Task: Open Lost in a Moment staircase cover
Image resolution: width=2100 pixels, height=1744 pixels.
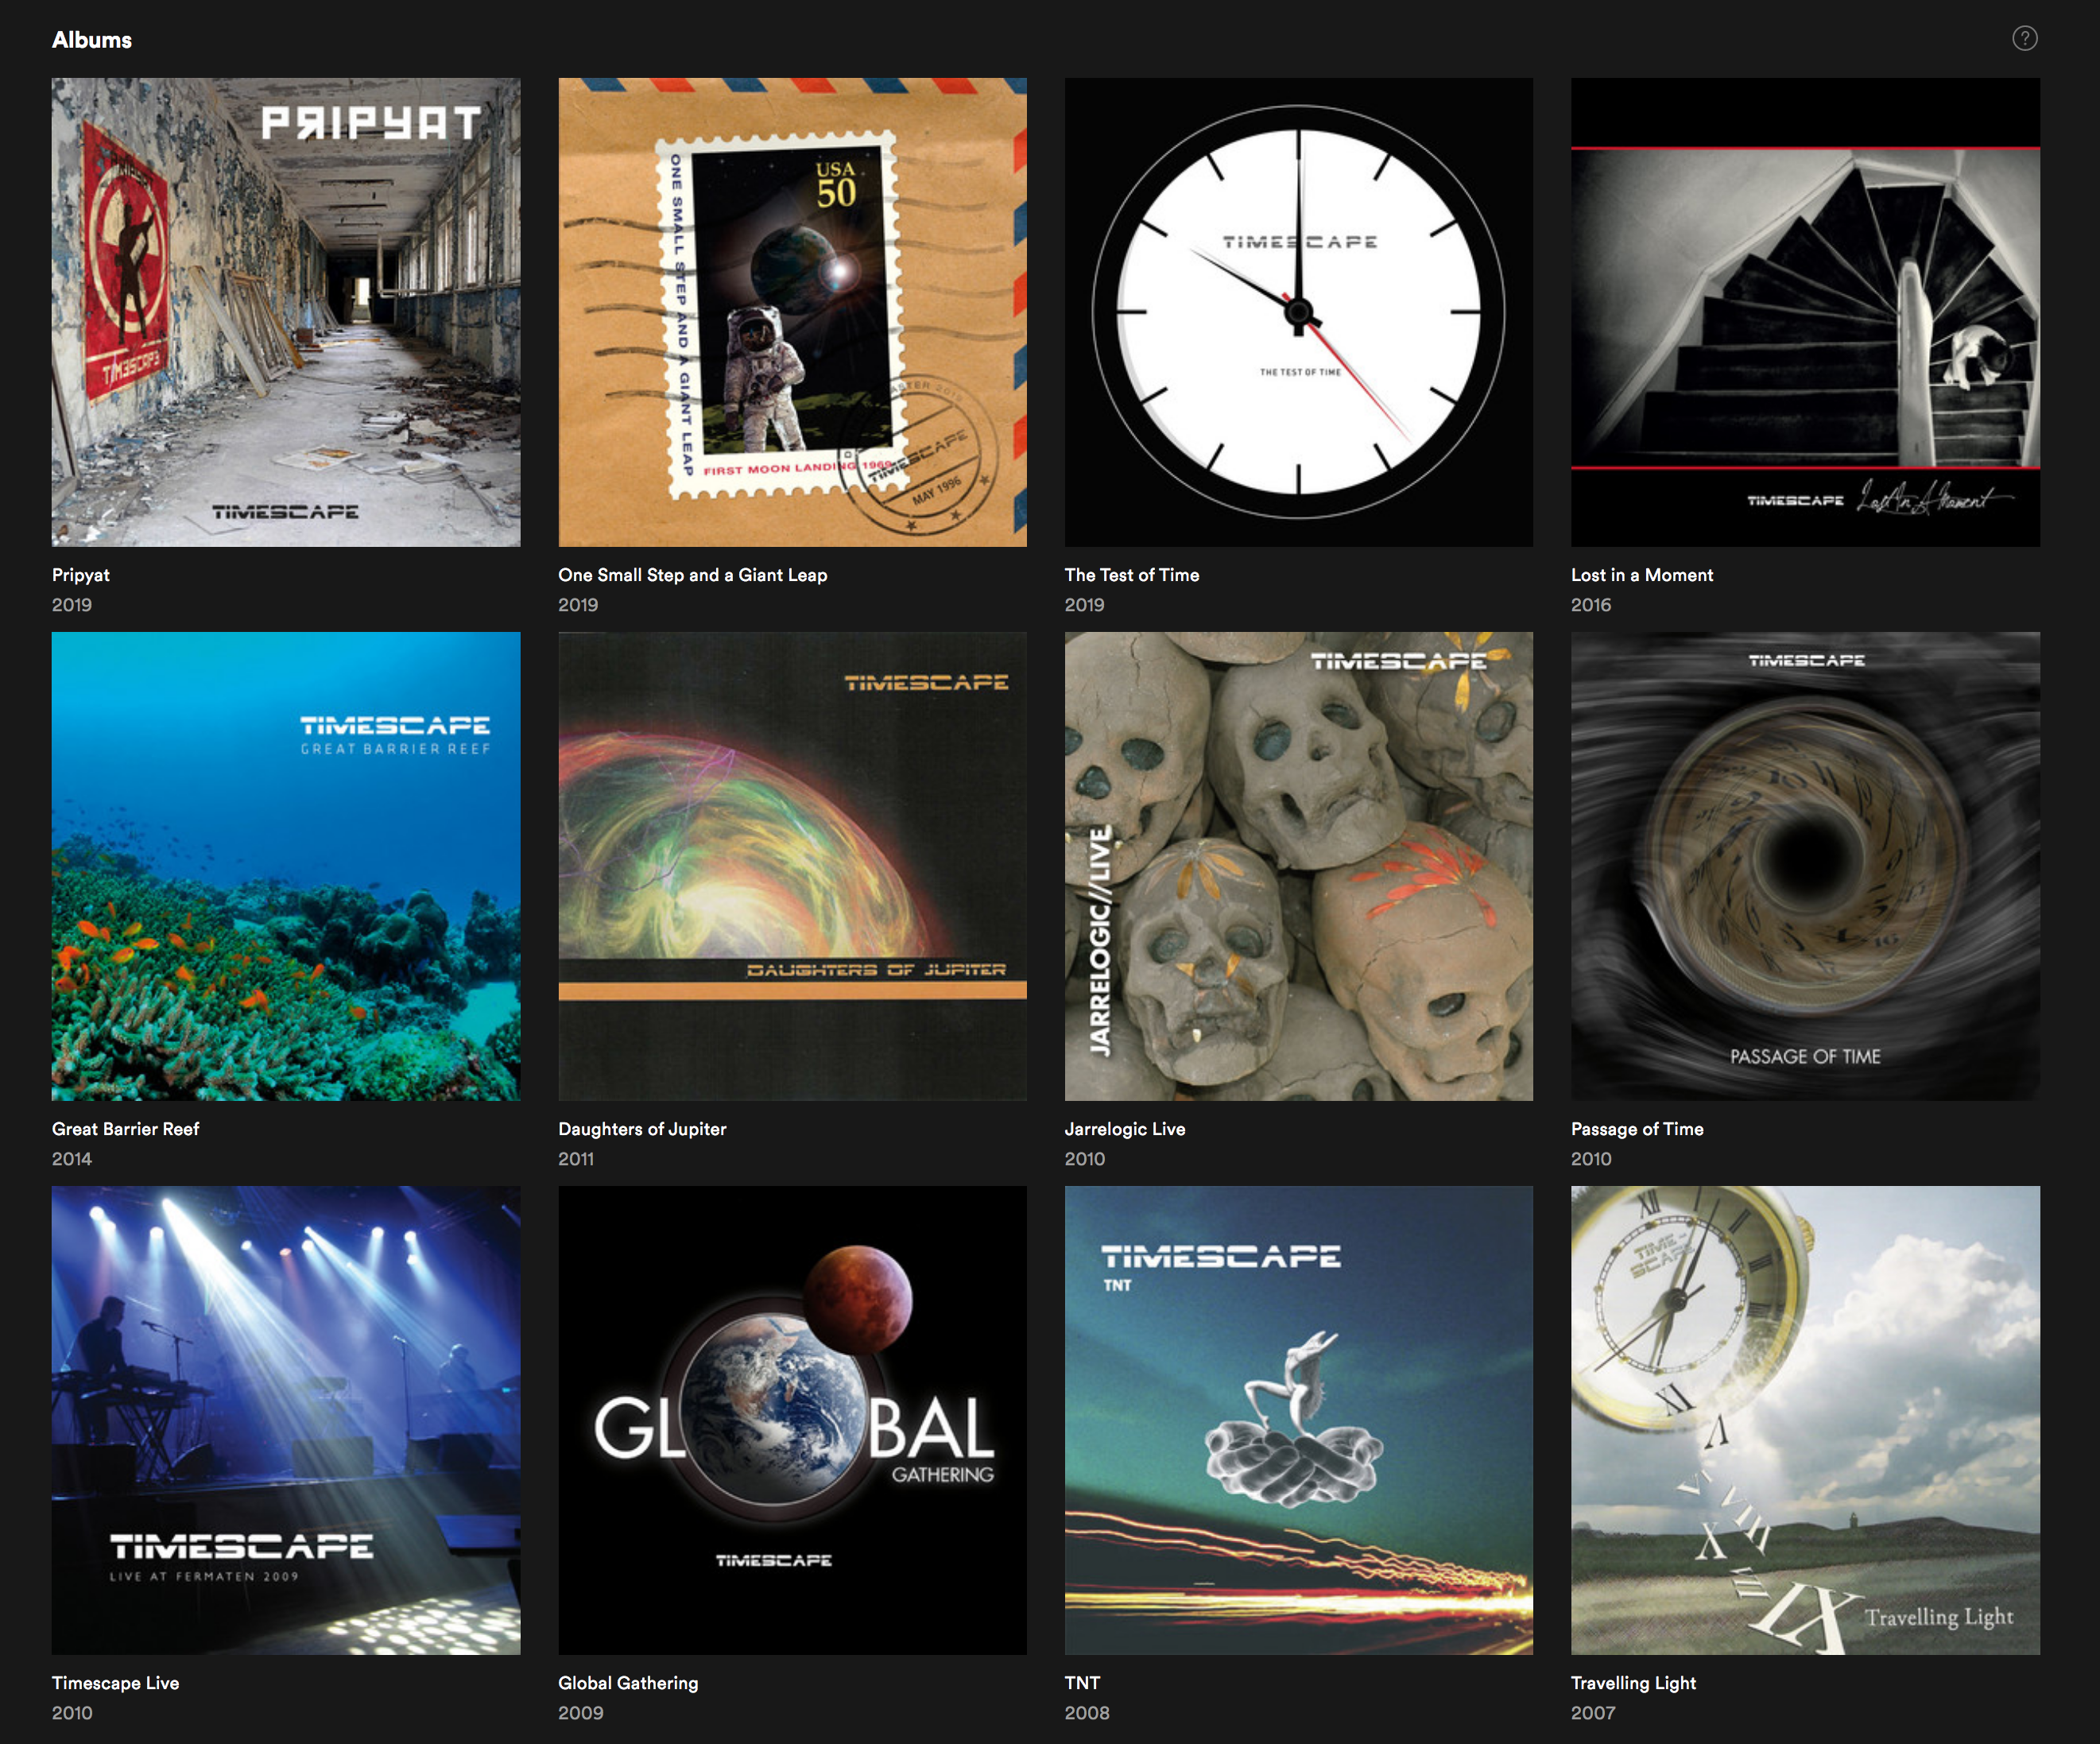Action: coord(1805,312)
